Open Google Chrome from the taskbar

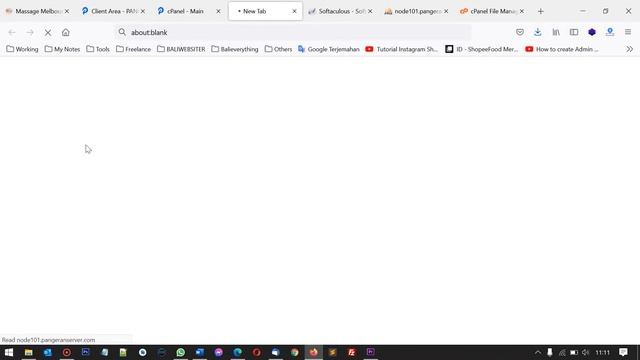(295, 352)
